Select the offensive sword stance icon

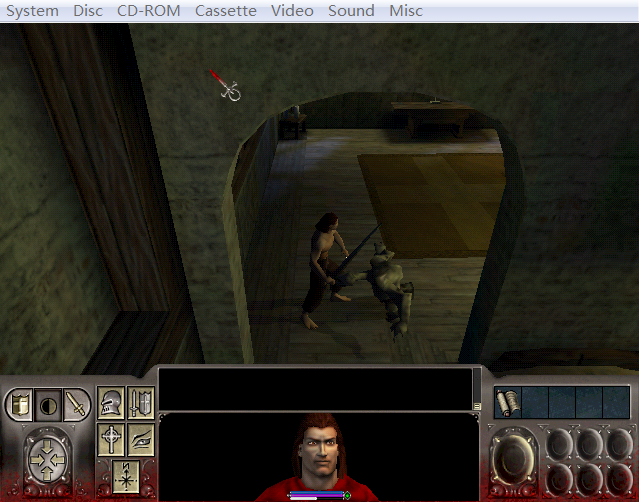click(77, 404)
